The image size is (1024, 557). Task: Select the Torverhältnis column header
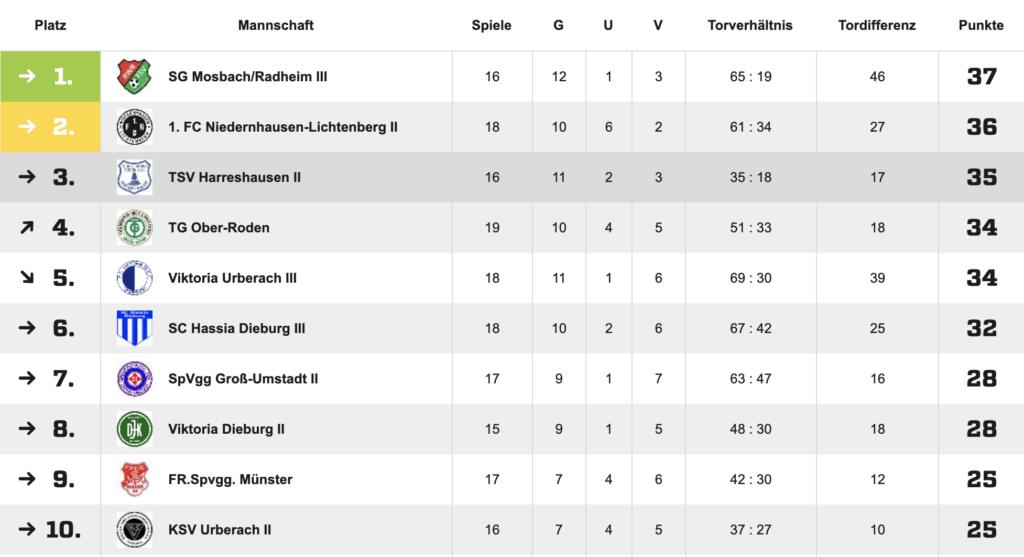click(750, 25)
